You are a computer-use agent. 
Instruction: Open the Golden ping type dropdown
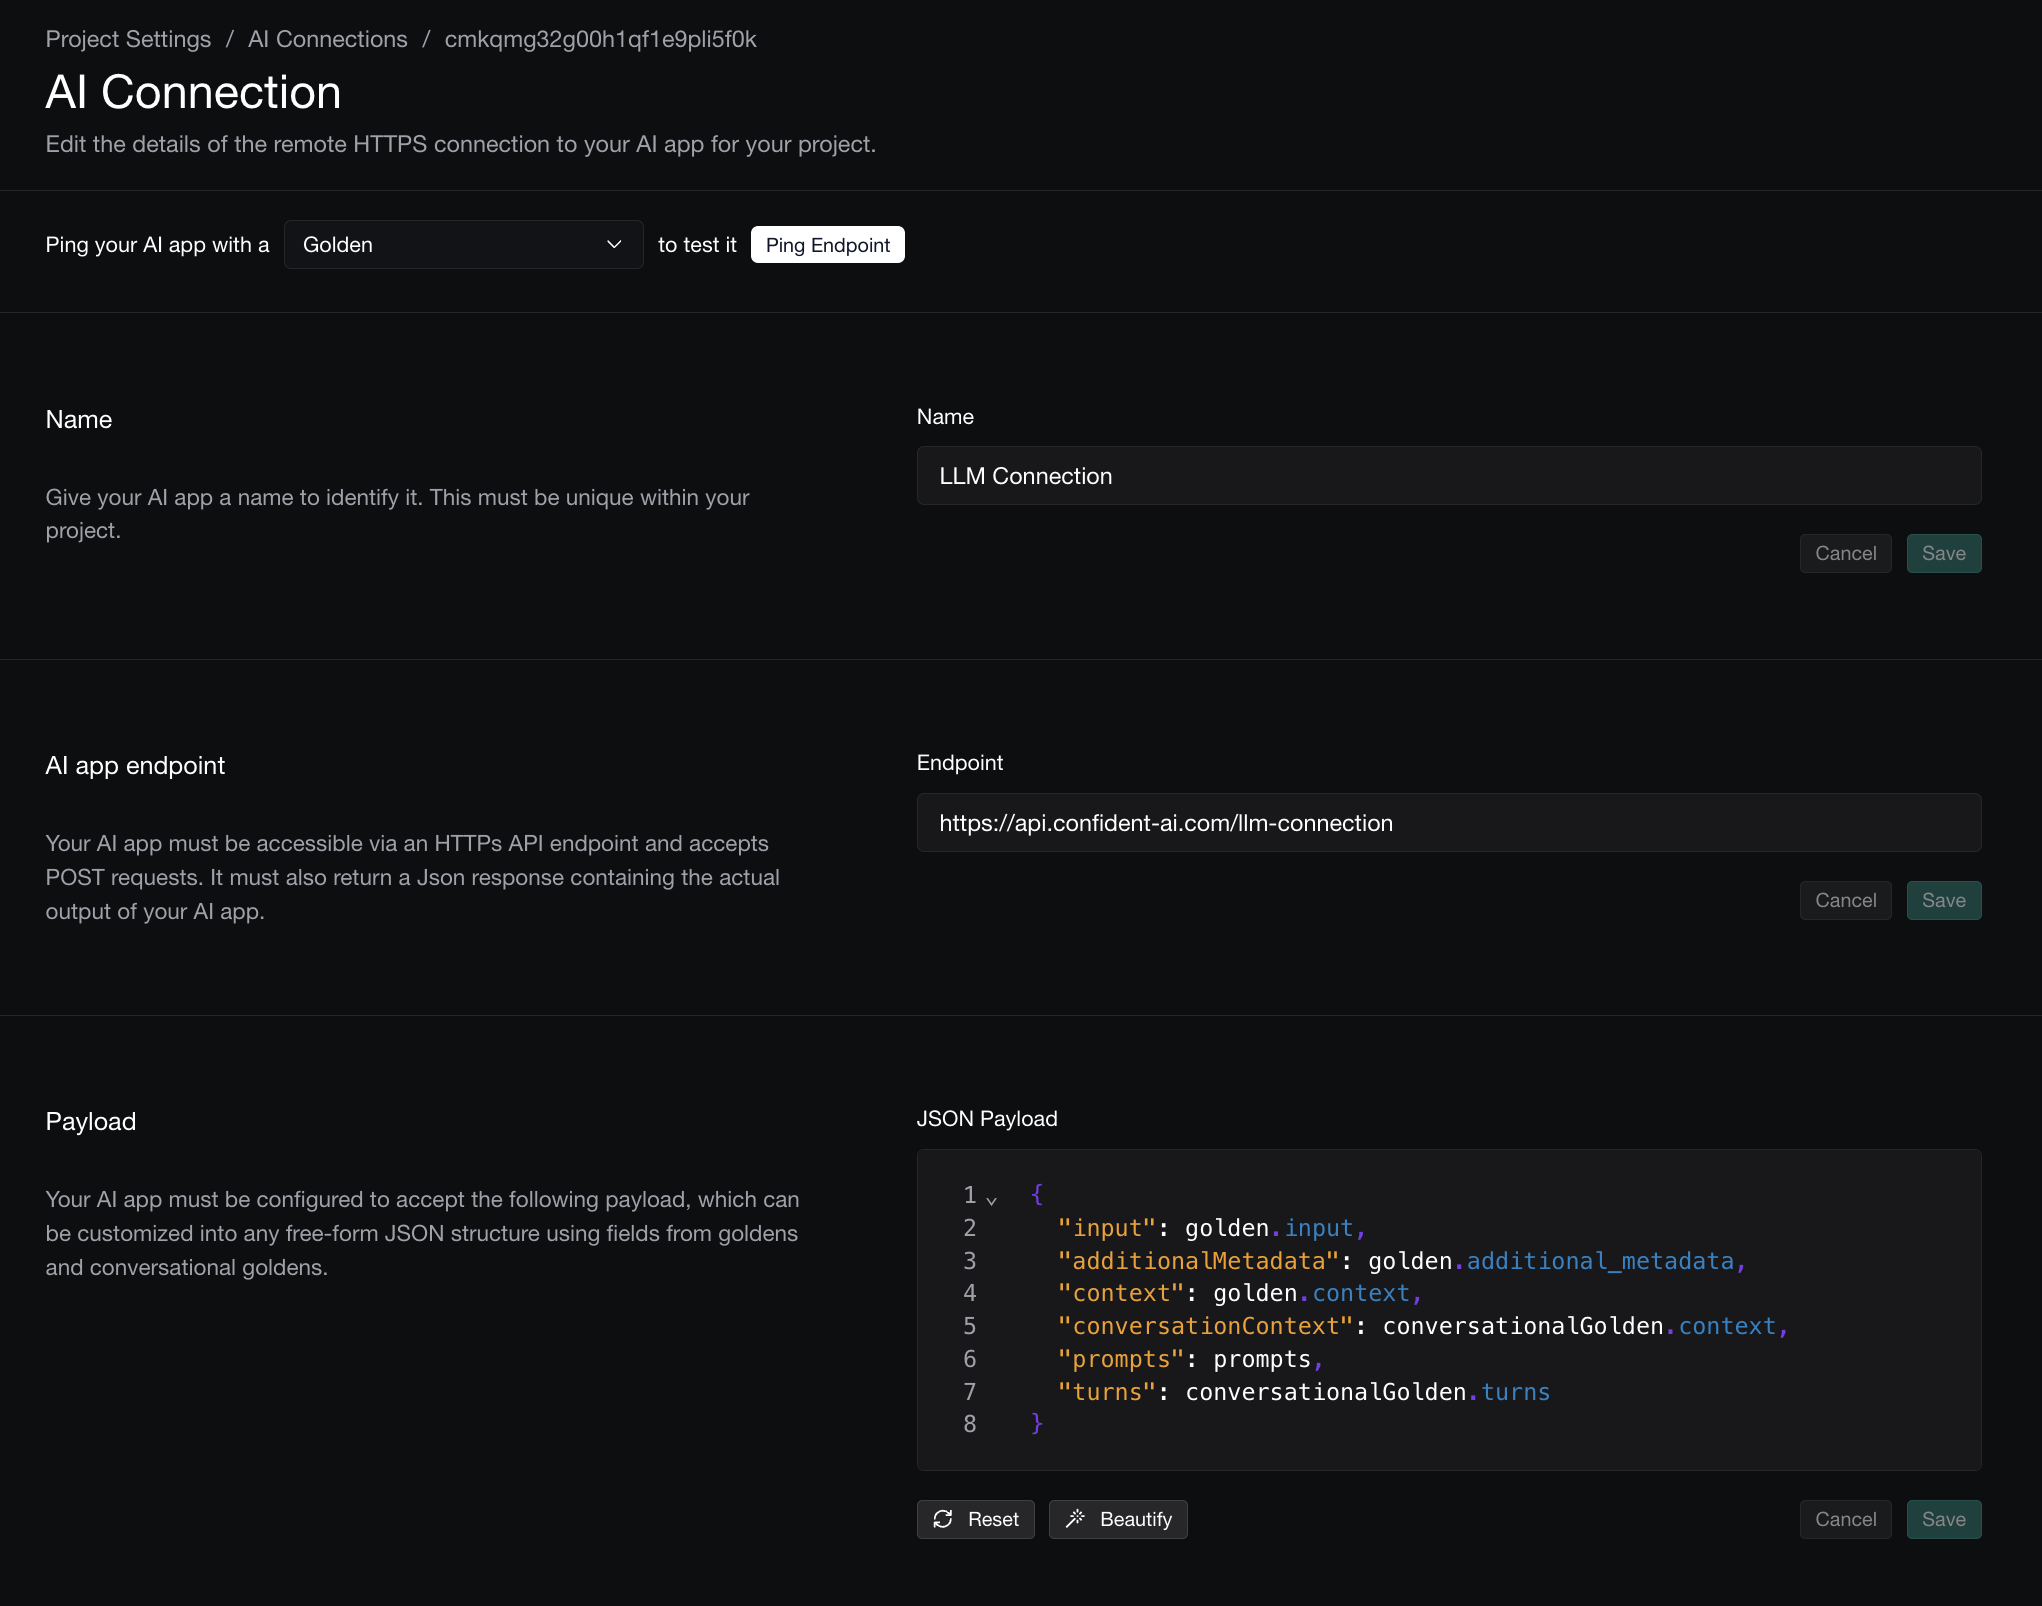(462, 245)
